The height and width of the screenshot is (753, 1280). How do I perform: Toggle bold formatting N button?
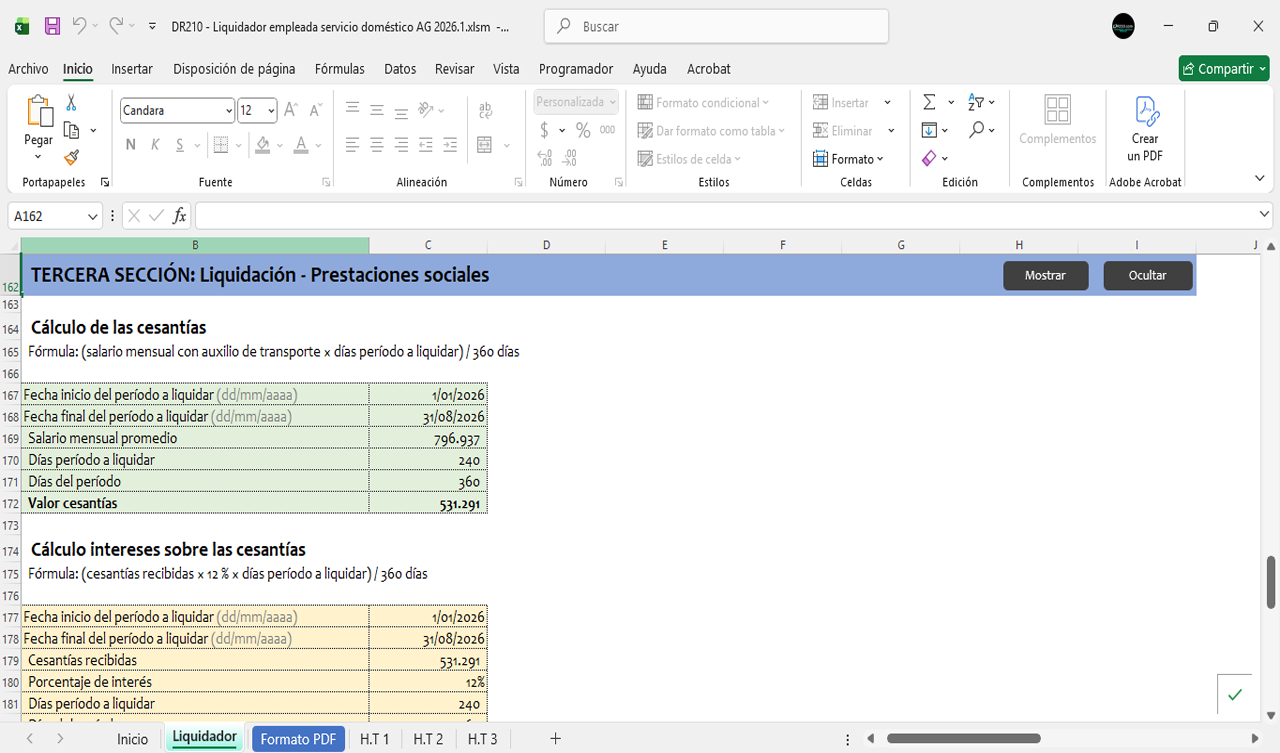(x=131, y=145)
